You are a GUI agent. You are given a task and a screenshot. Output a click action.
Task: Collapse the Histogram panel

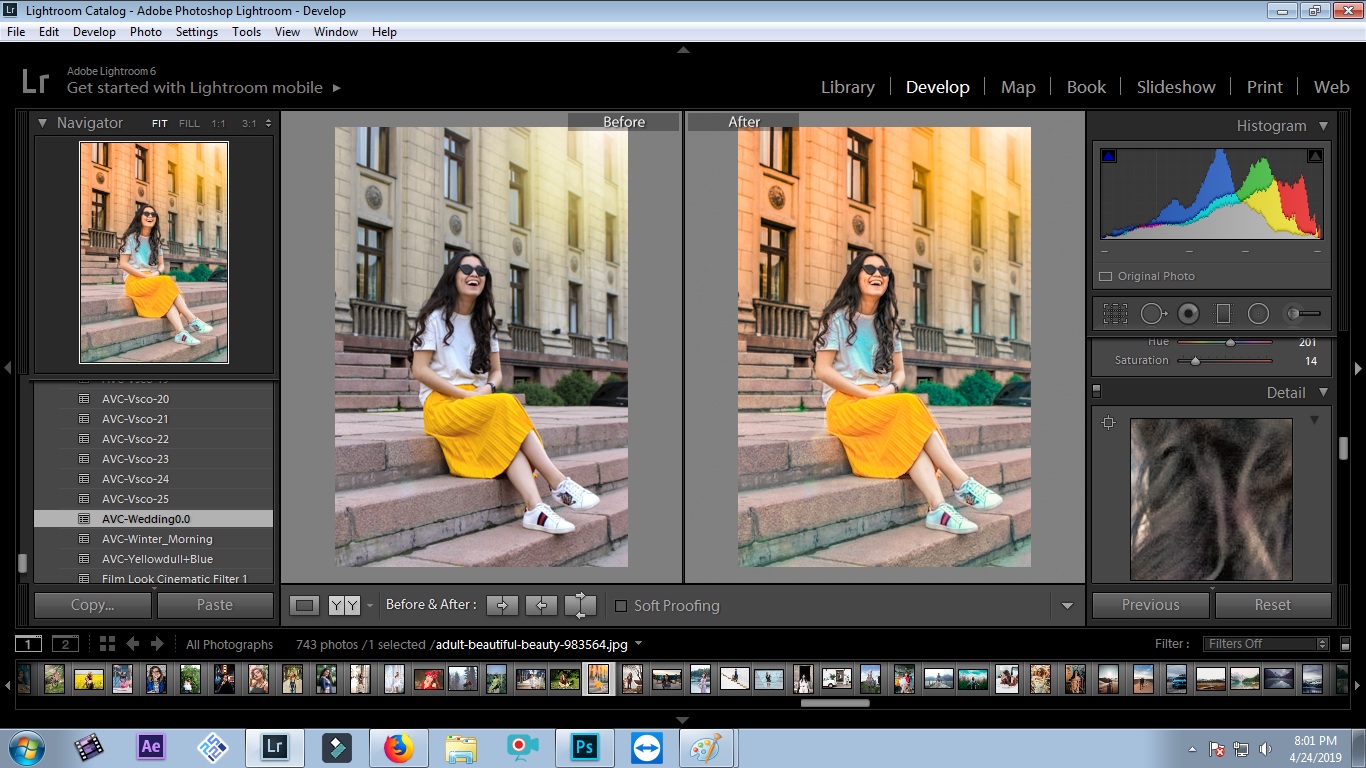tap(1323, 126)
